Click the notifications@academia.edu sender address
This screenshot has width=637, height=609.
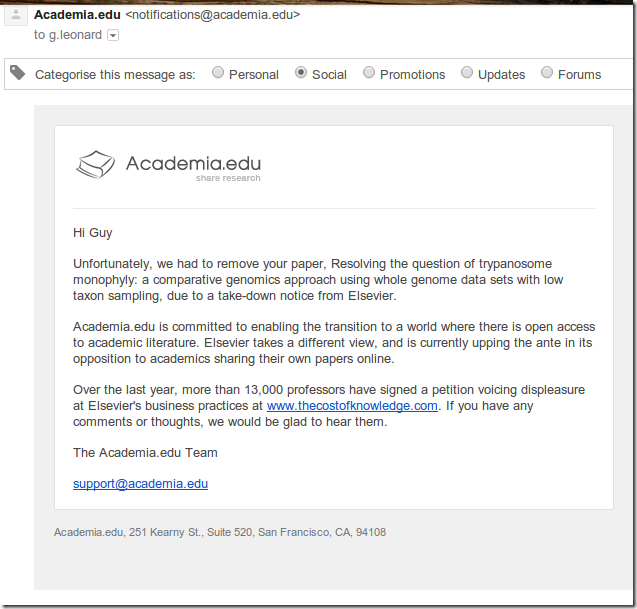(212, 15)
